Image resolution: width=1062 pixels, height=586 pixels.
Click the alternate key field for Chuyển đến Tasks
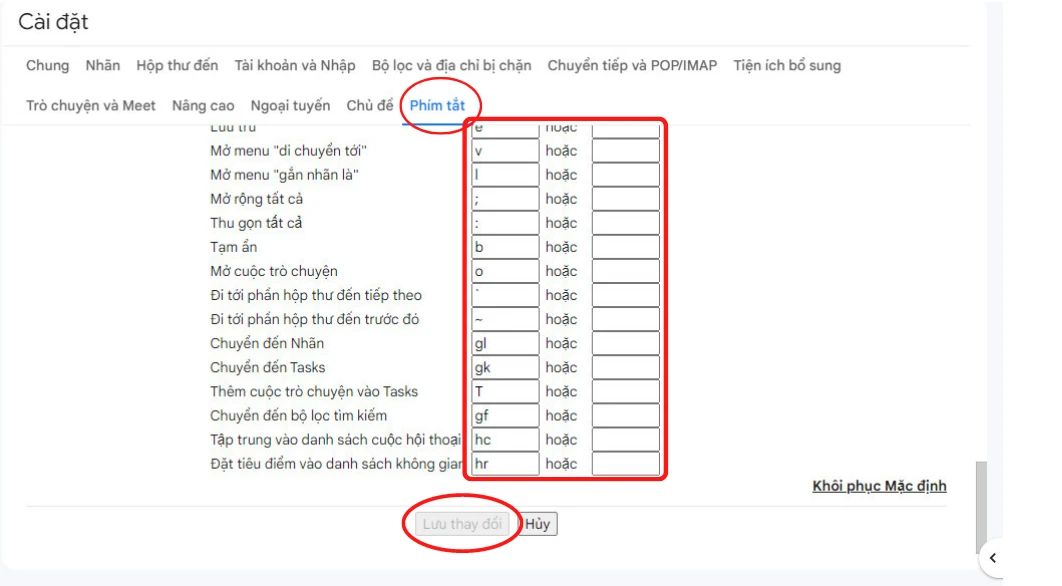[x=626, y=367]
